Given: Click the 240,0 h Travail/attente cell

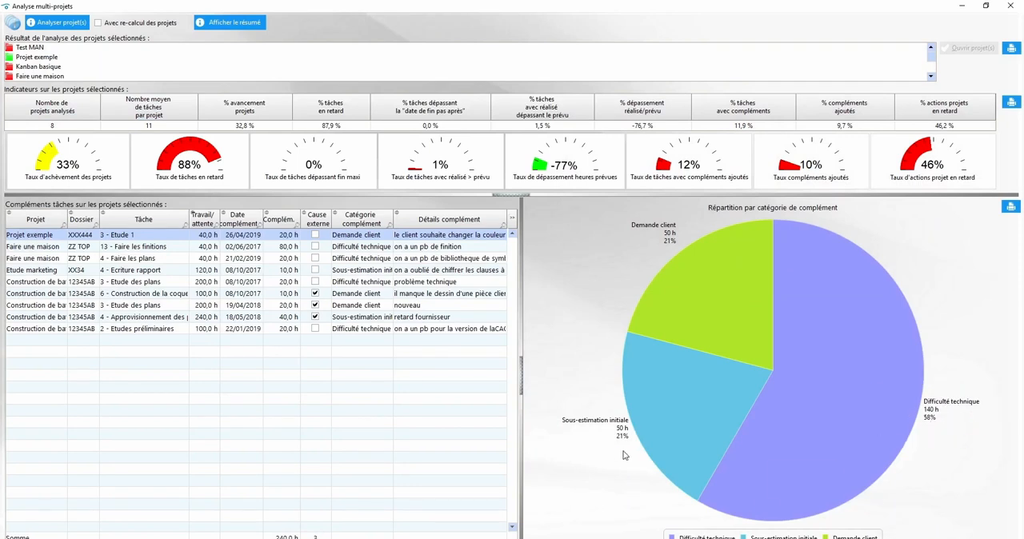Looking at the screenshot, I should (204, 317).
